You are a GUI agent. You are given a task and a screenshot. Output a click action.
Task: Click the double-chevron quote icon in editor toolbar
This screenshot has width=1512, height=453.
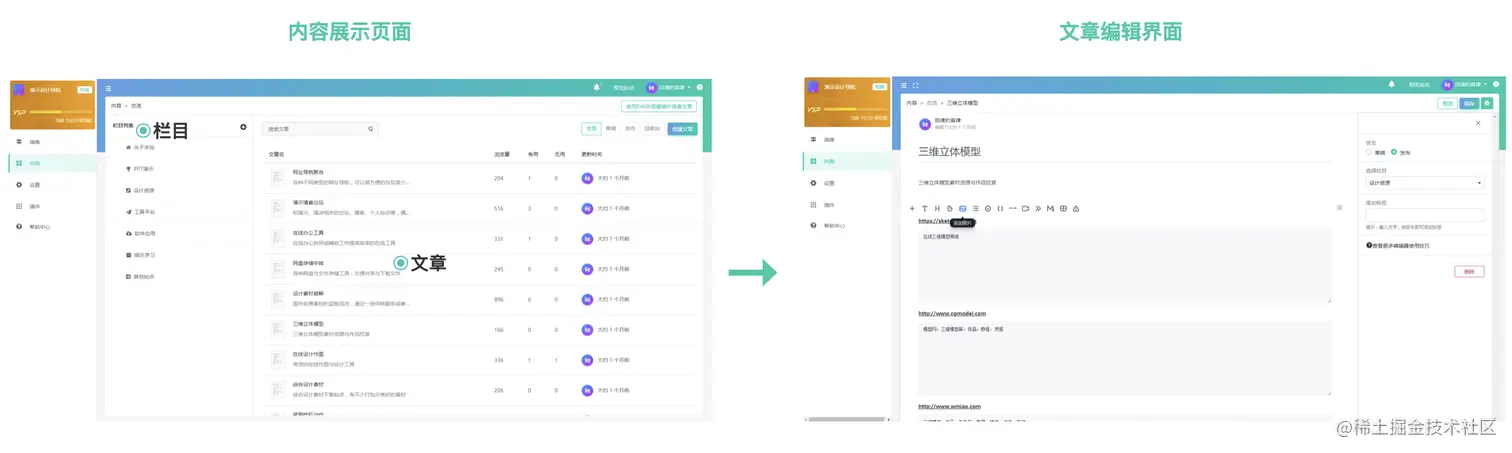1038,208
